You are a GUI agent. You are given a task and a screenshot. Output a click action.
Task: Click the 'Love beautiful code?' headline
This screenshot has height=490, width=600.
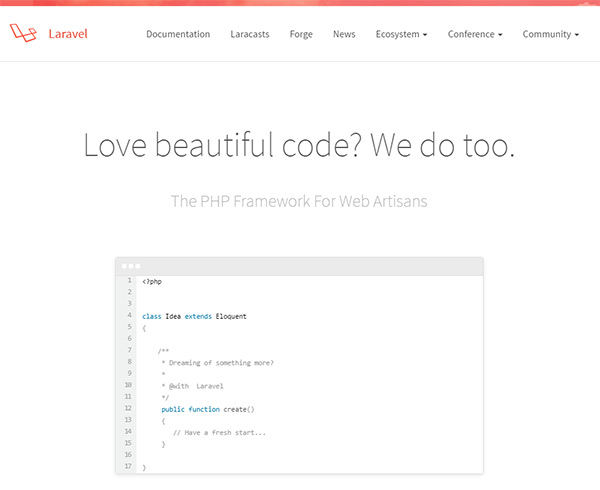click(299, 146)
